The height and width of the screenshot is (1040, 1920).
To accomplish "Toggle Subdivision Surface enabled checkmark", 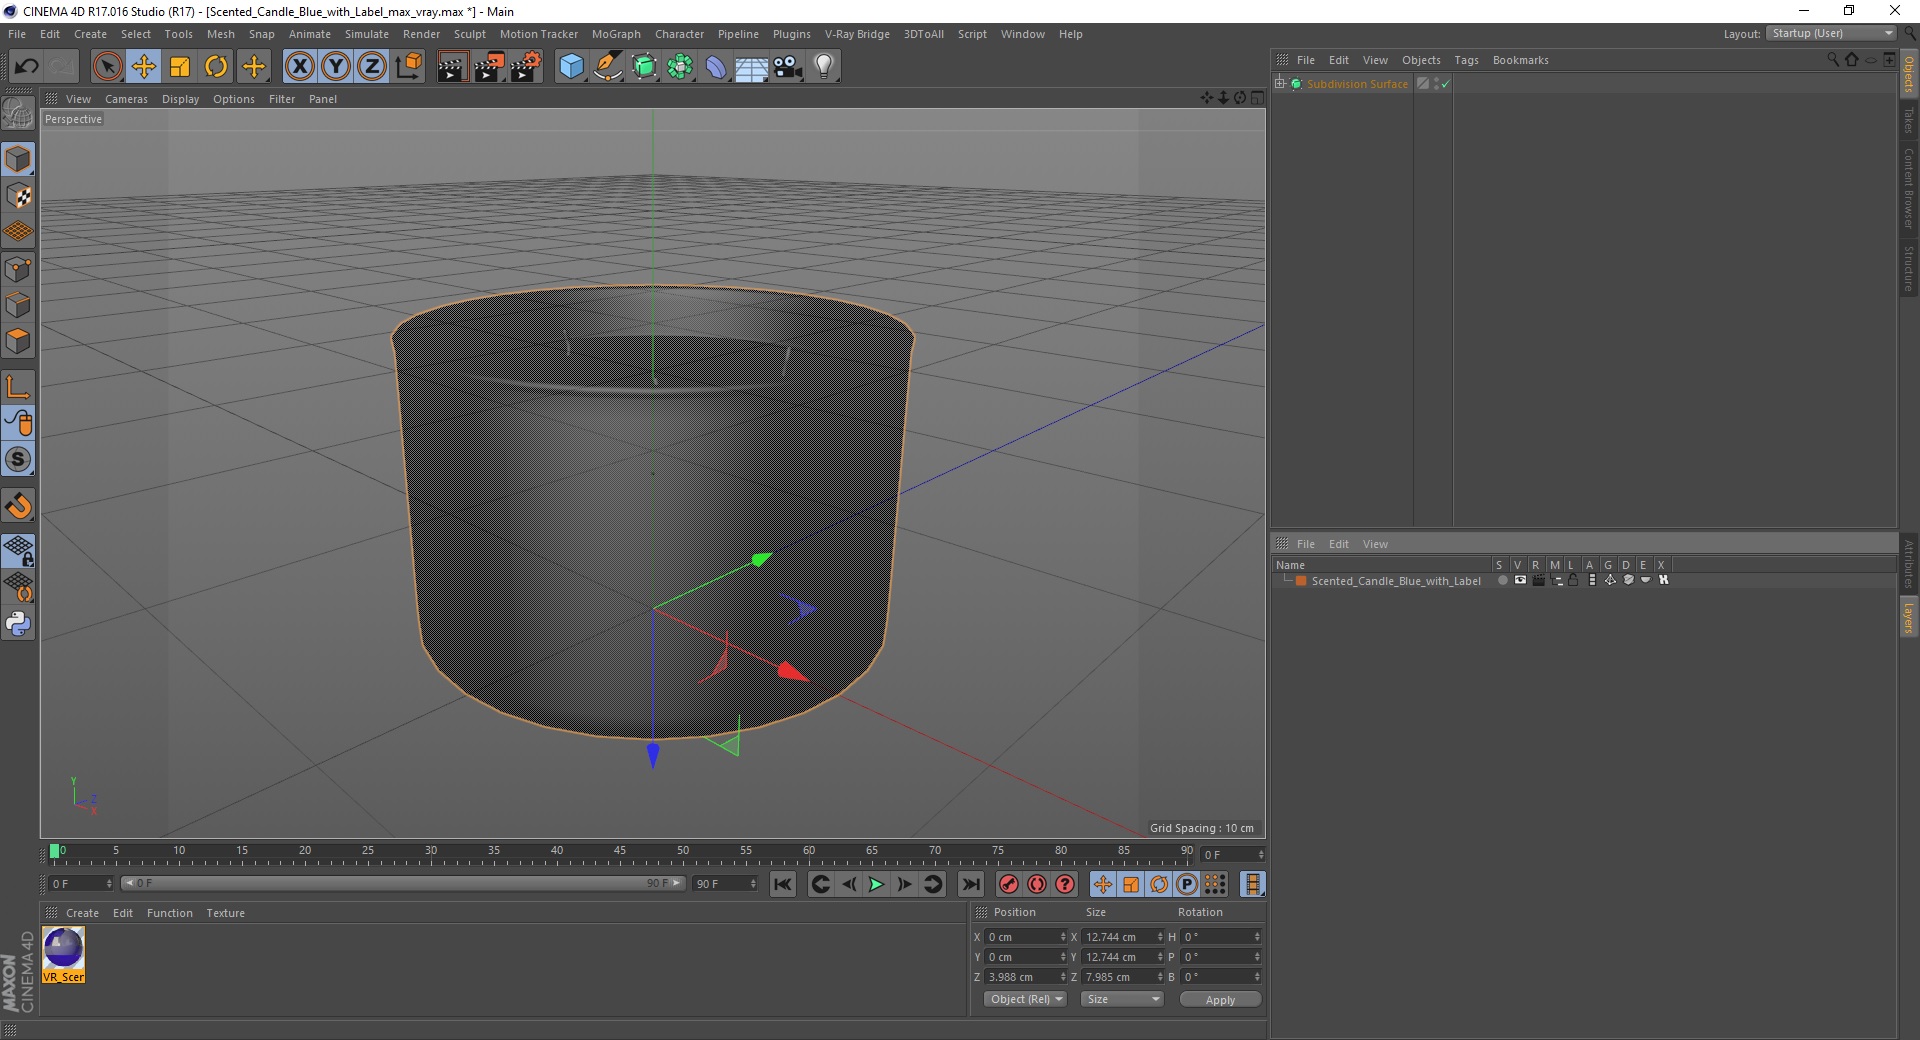I will pos(1445,84).
